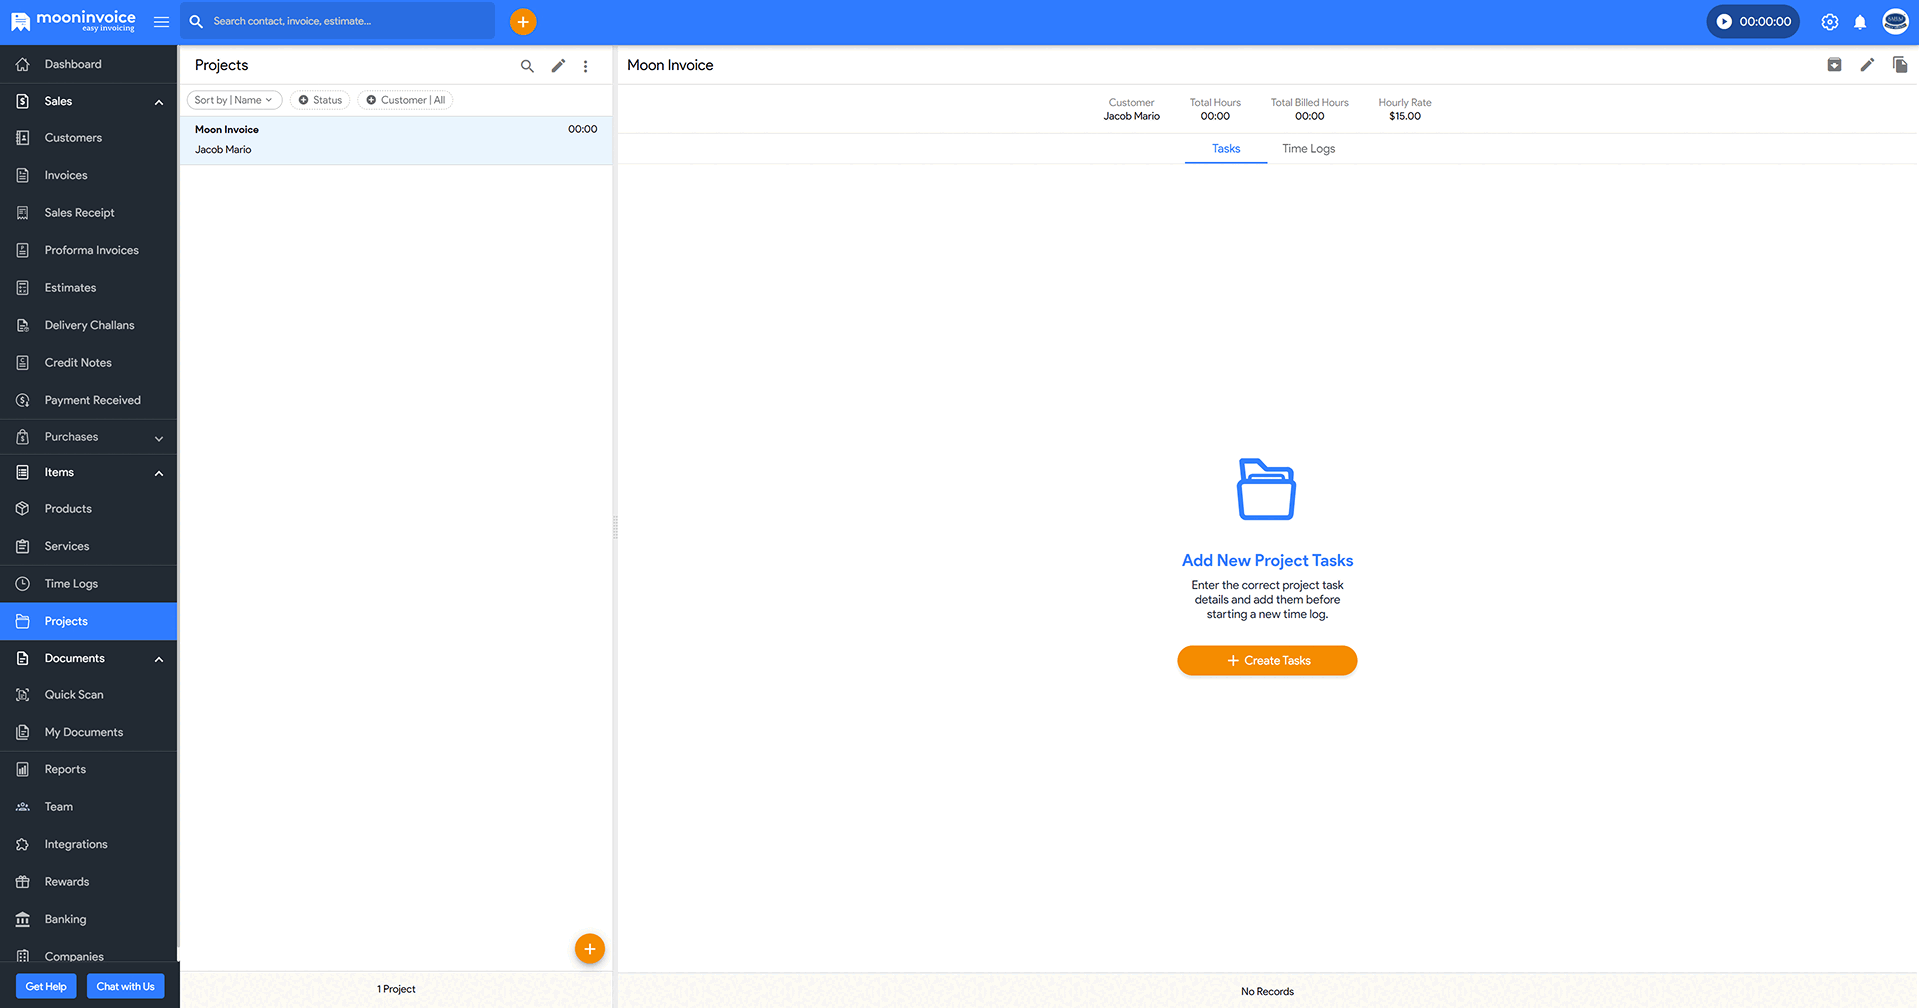Click the Time Logs clock icon
This screenshot has width=1919, height=1008.
23,584
